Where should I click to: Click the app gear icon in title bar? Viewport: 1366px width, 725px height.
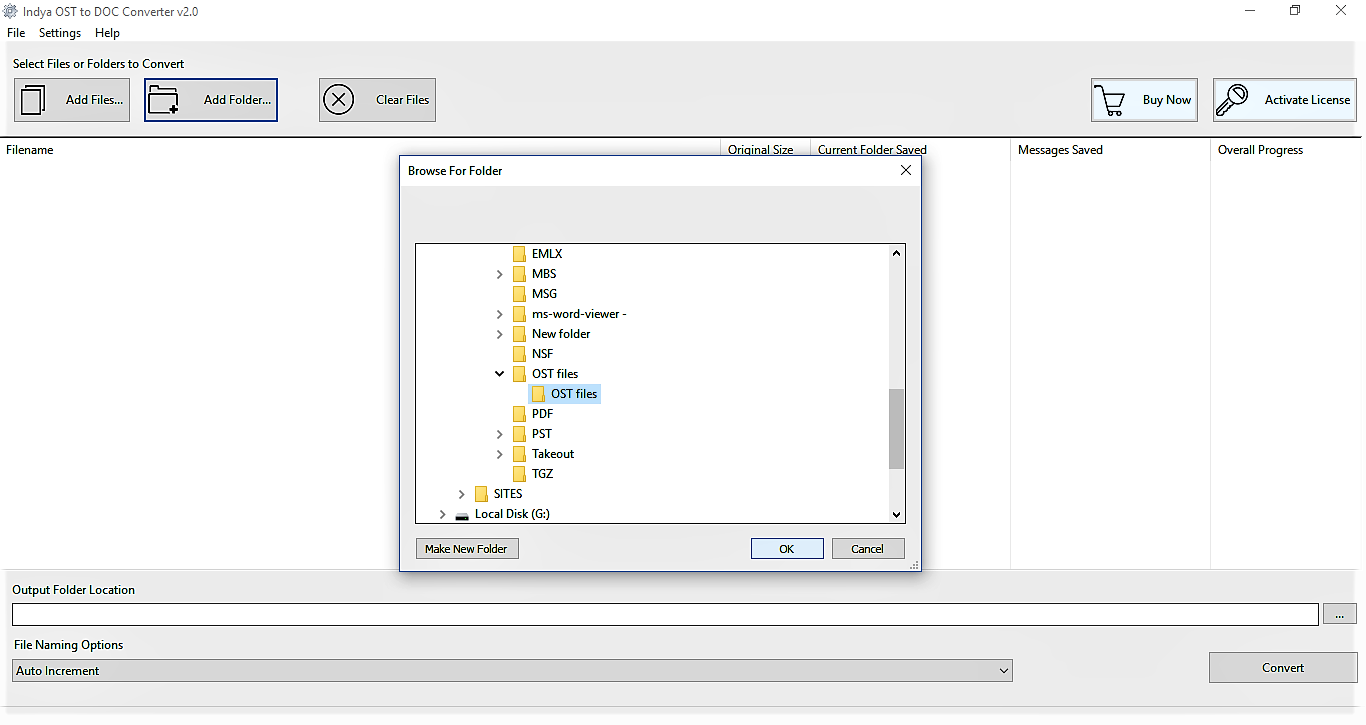(x=10, y=12)
